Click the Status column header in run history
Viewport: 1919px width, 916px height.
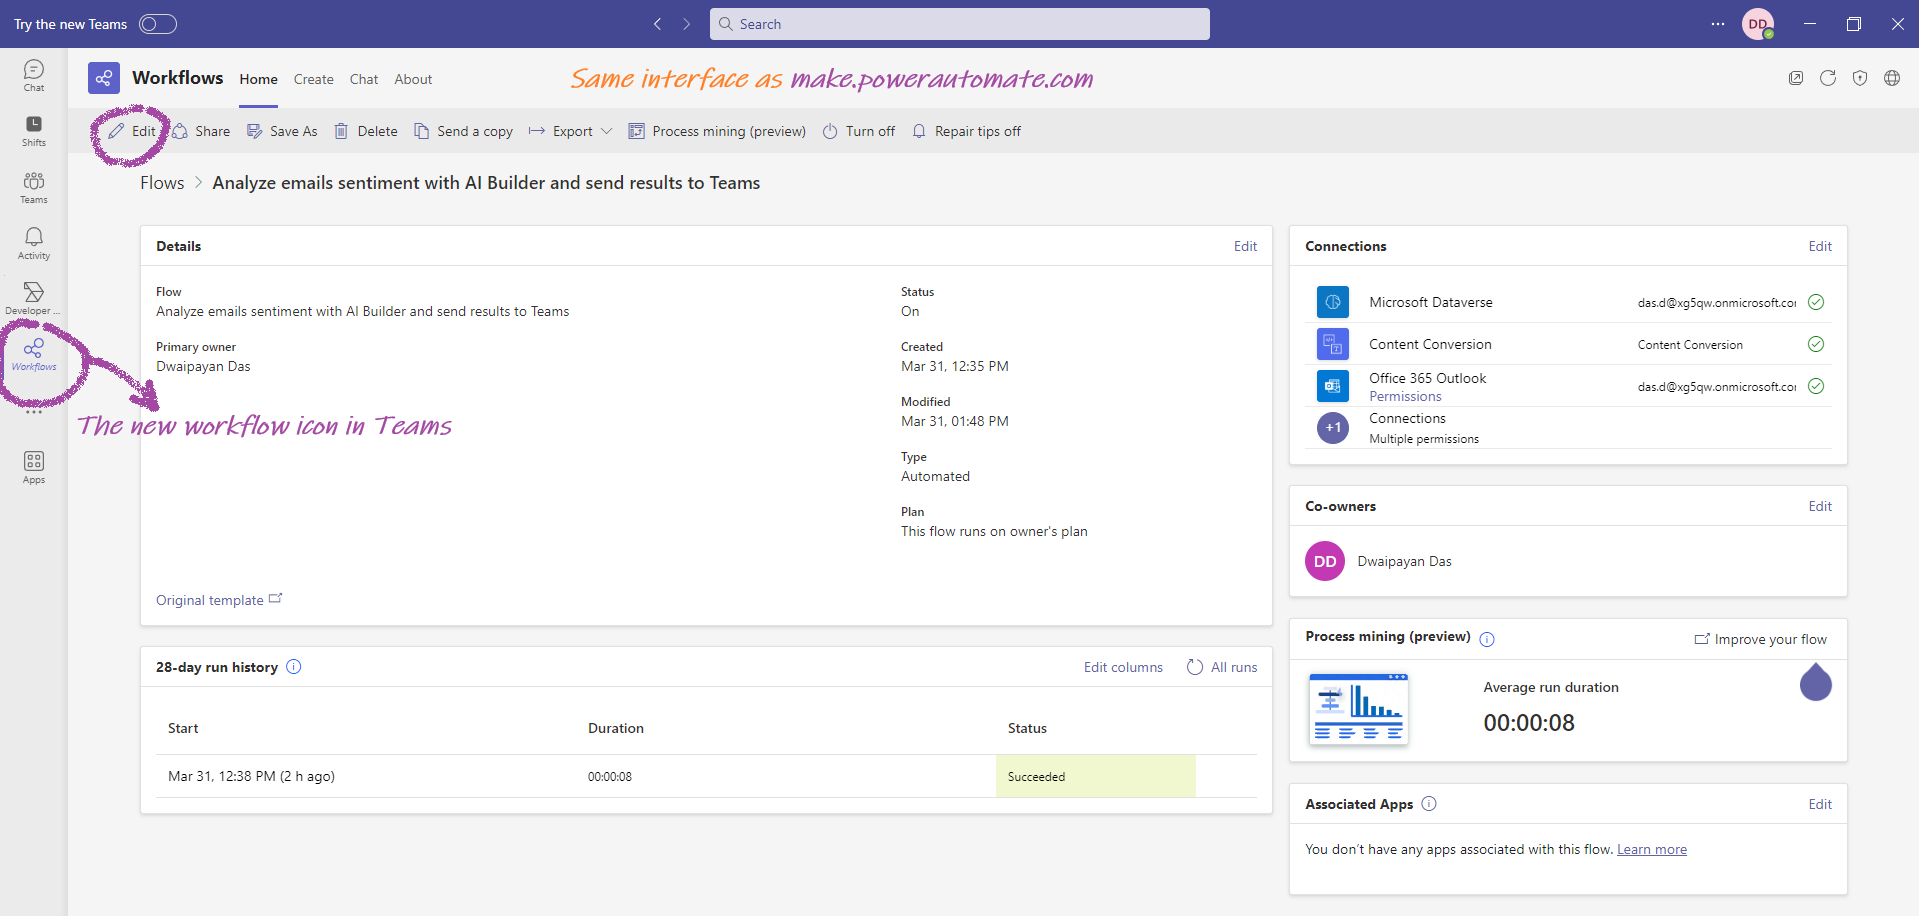[1027, 728]
